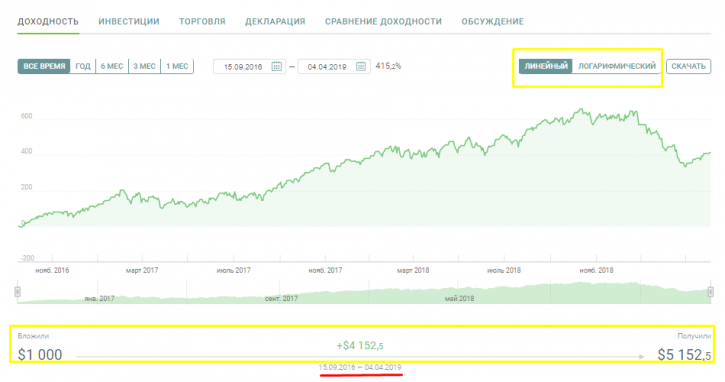Select the 1 мес period
The height and width of the screenshot is (382, 725).
[x=177, y=66]
